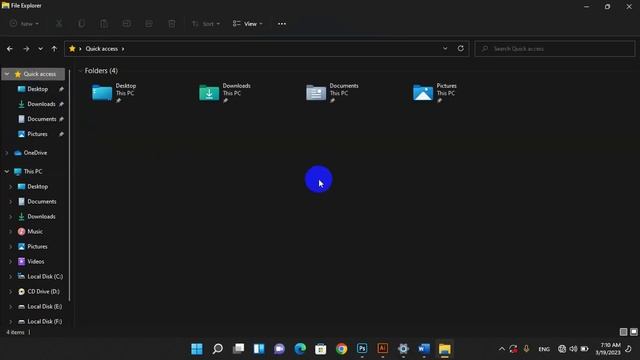Open the Sort dropdown menu
640x360 pixels.
[206, 24]
